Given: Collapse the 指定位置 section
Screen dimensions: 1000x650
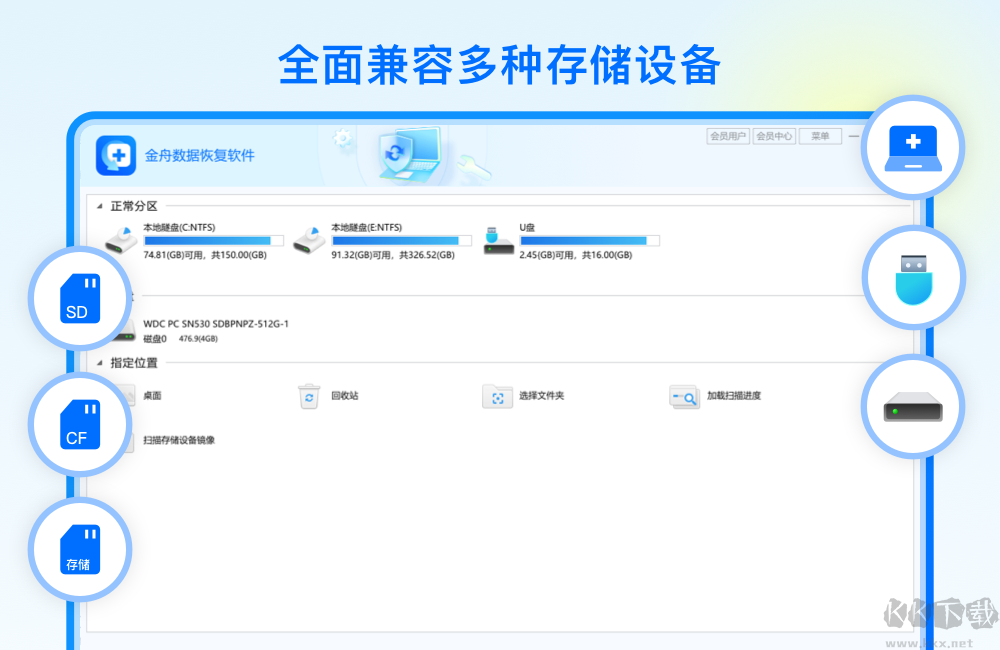Looking at the screenshot, I should (100, 363).
